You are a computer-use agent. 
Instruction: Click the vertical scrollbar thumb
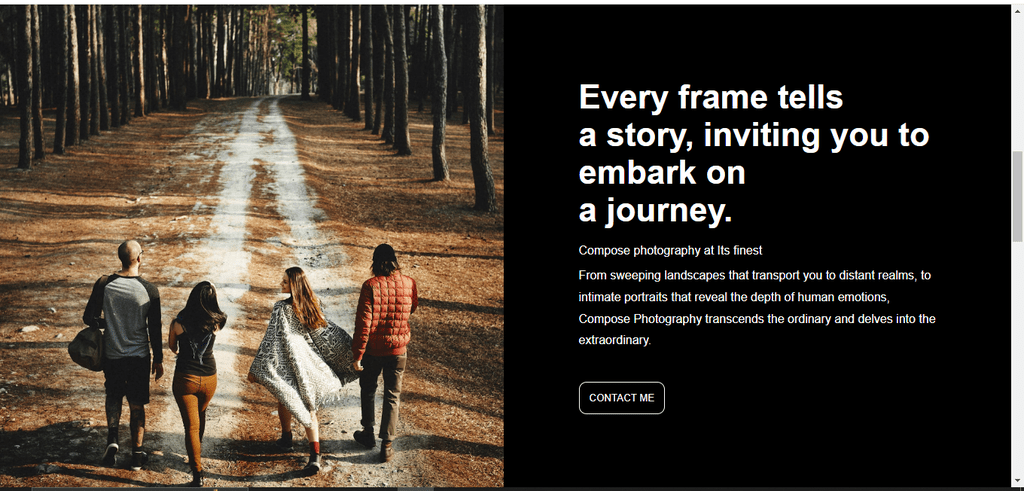pyautogui.click(x=1017, y=196)
